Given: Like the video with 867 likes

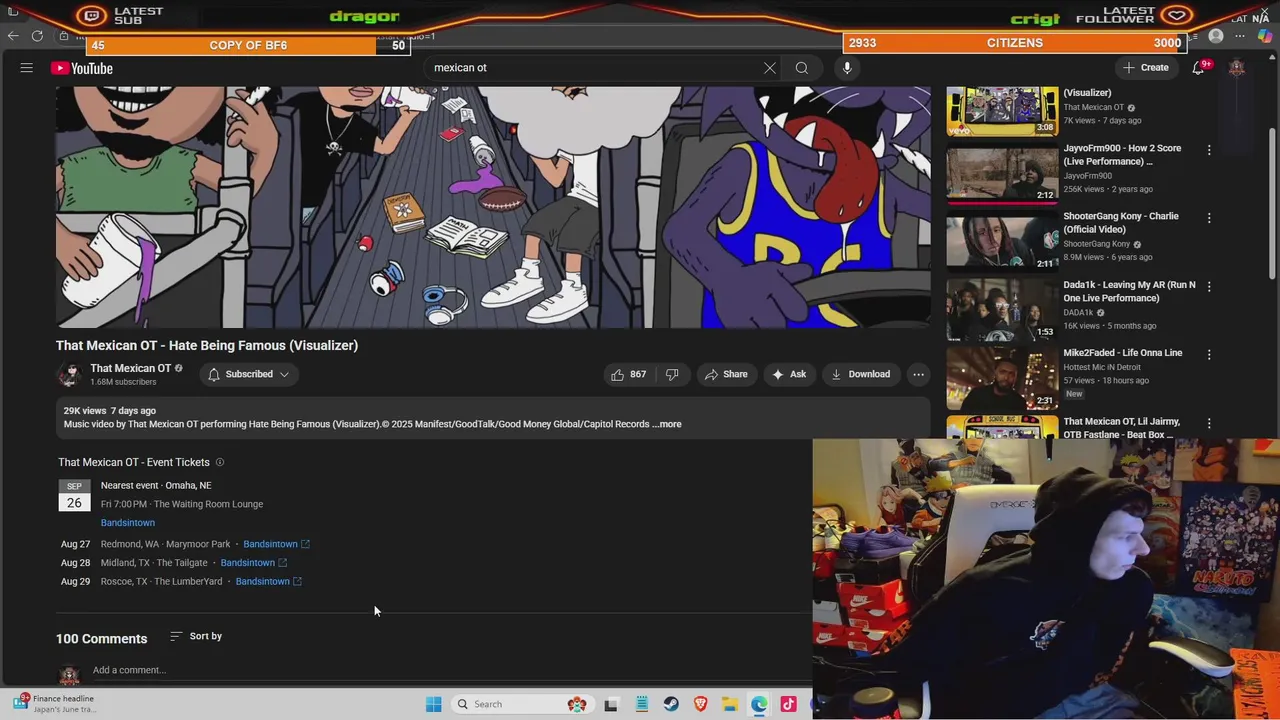Looking at the screenshot, I should tap(628, 374).
